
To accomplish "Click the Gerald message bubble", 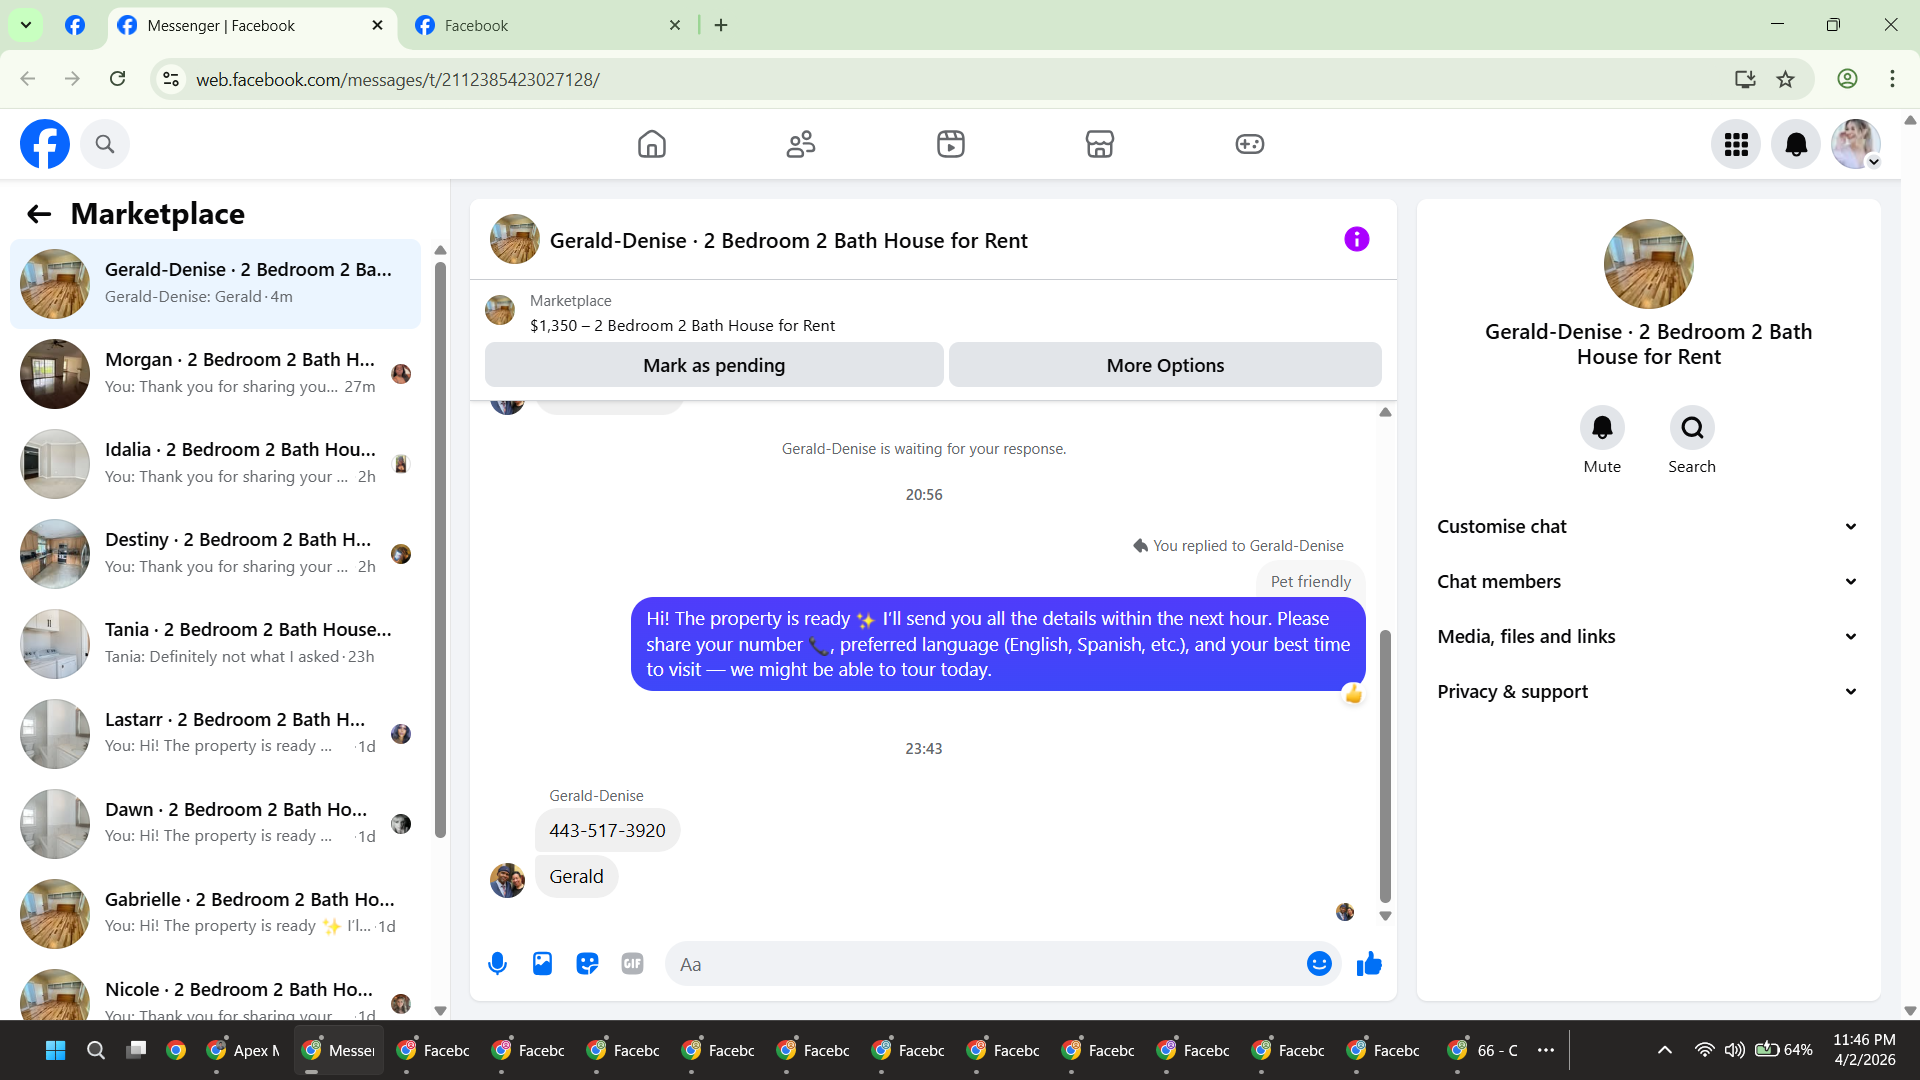I will coord(576,877).
